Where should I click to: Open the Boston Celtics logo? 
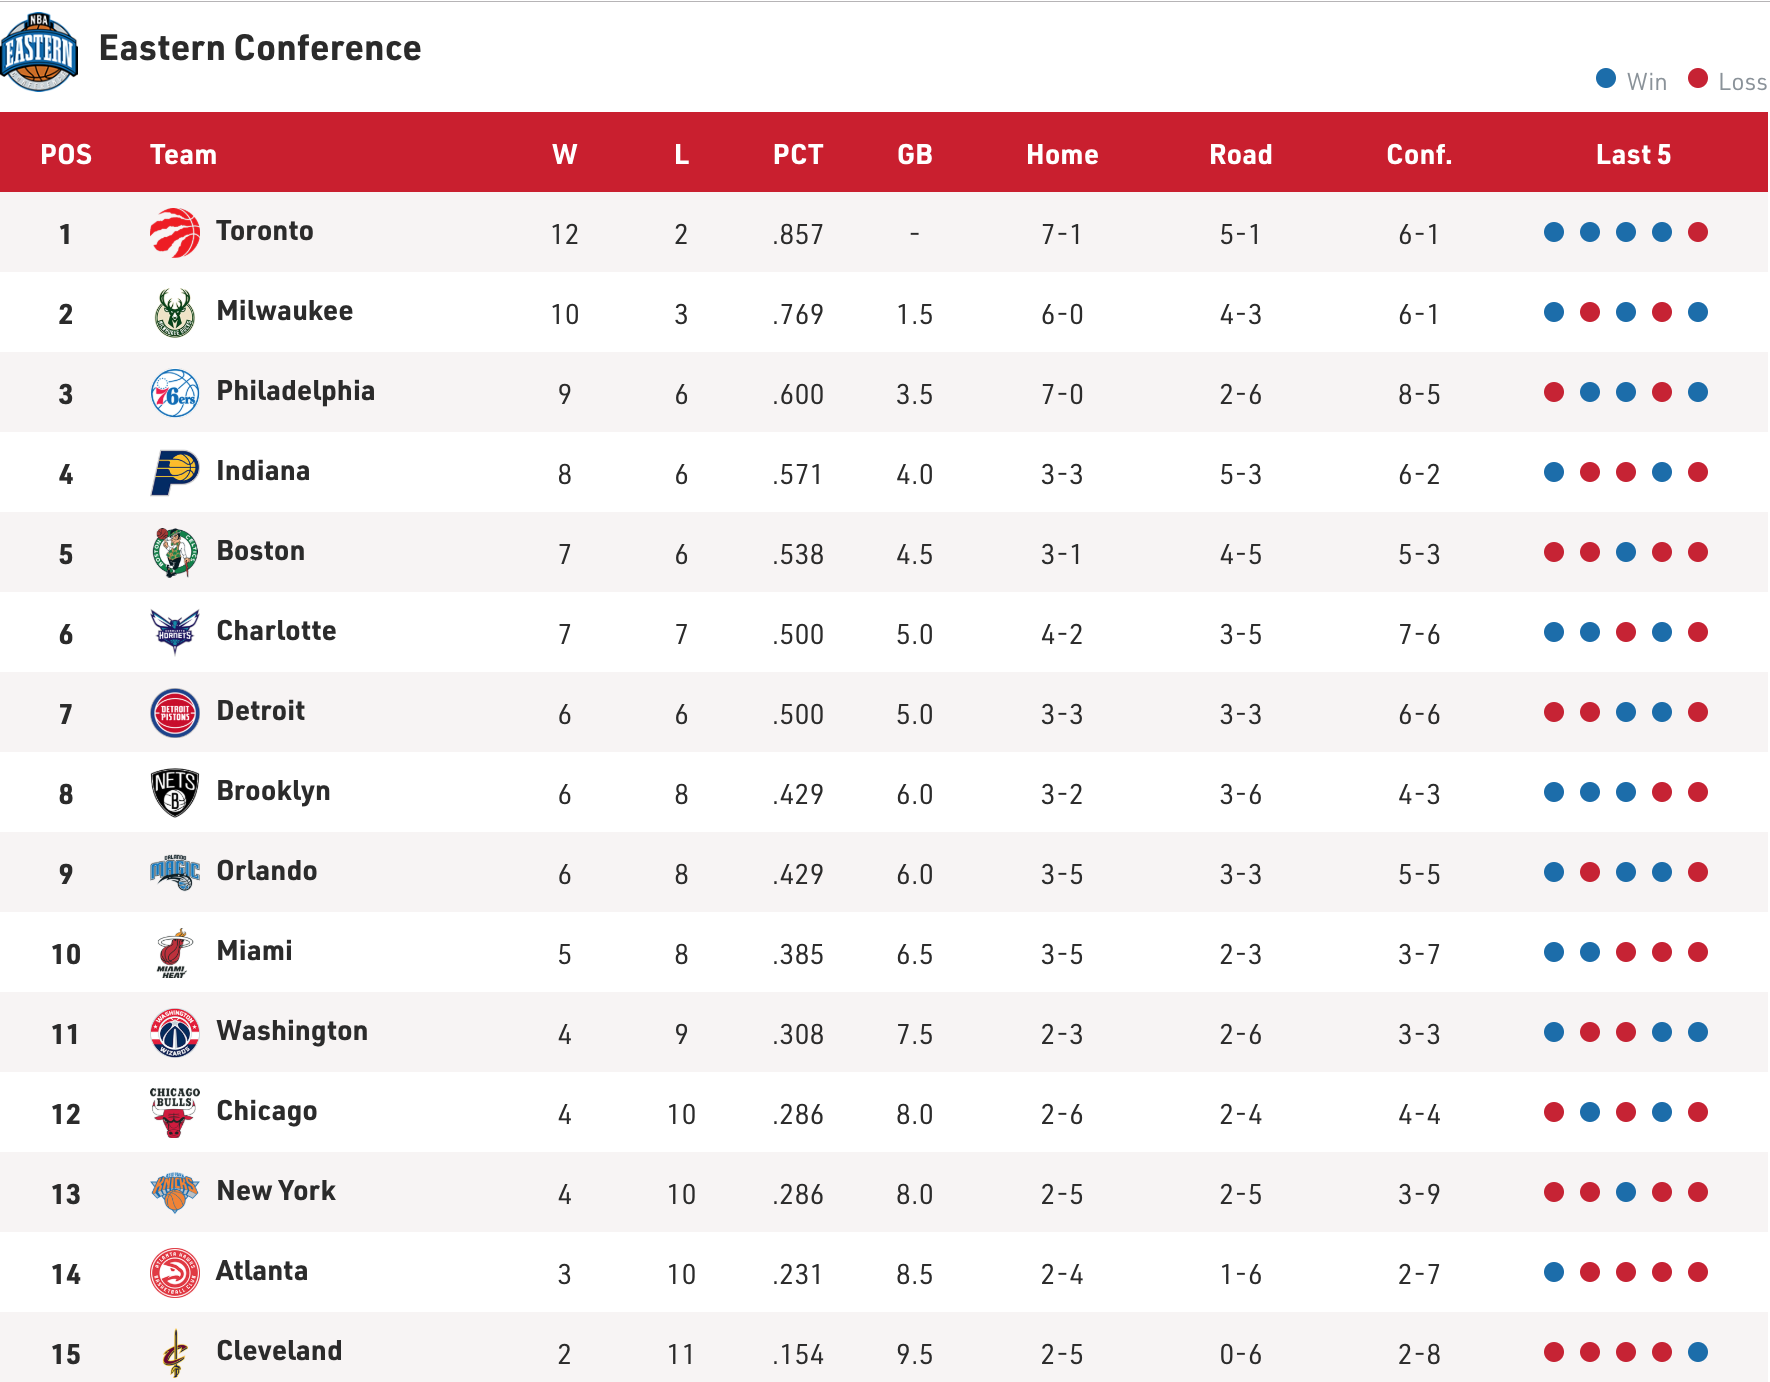pyautogui.click(x=175, y=553)
